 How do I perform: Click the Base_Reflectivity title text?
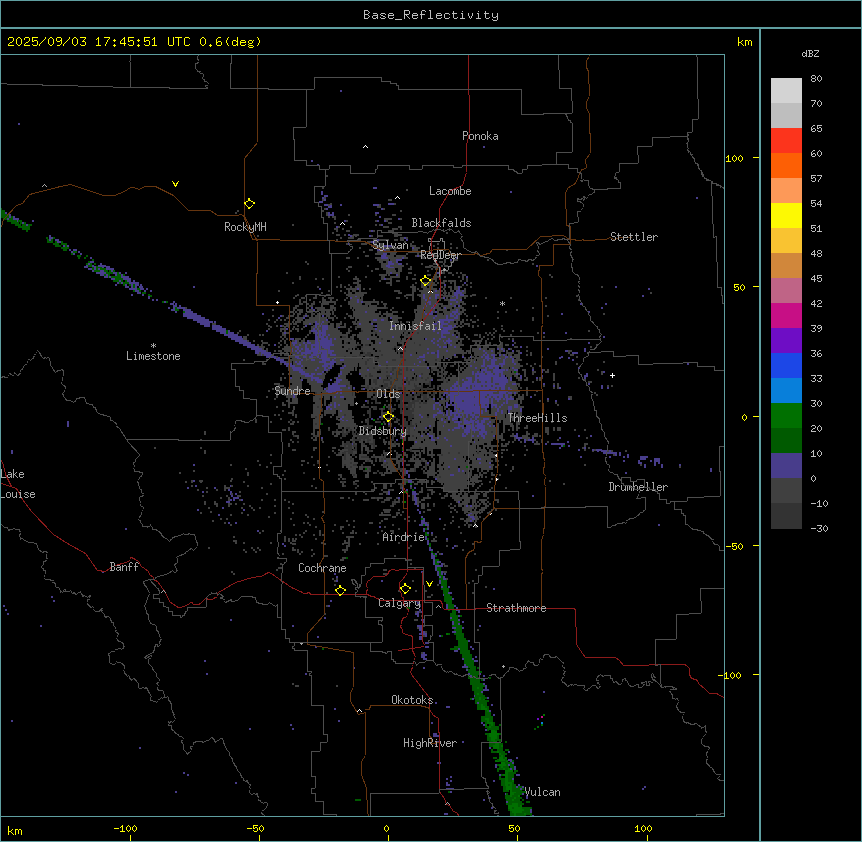431,15
